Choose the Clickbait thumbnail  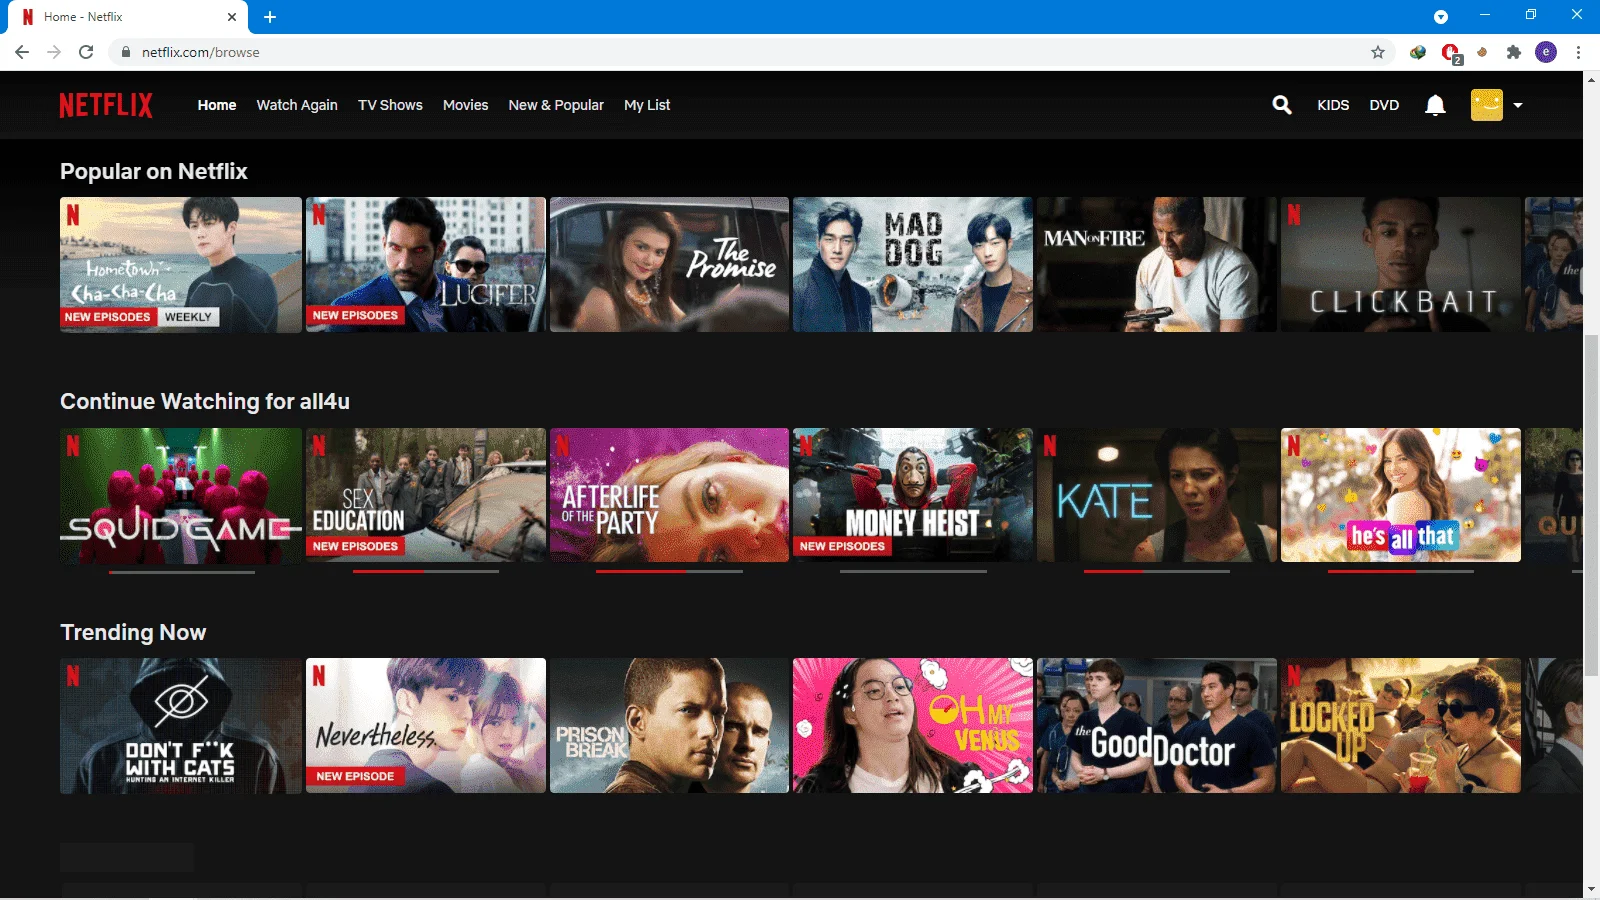click(x=1401, y=264)
